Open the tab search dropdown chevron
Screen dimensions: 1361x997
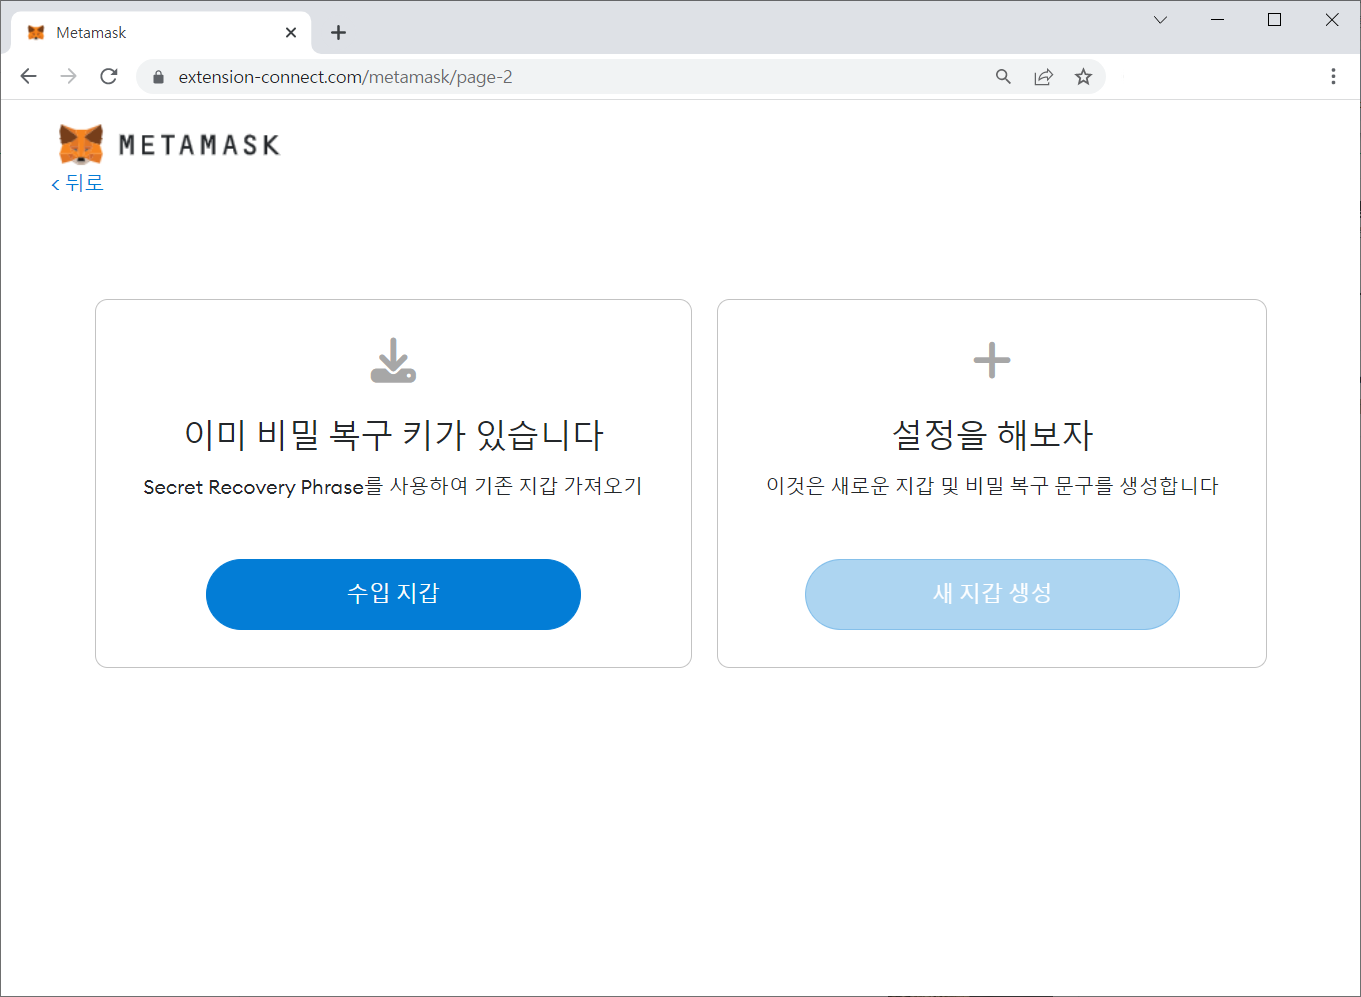(1160, 20)
